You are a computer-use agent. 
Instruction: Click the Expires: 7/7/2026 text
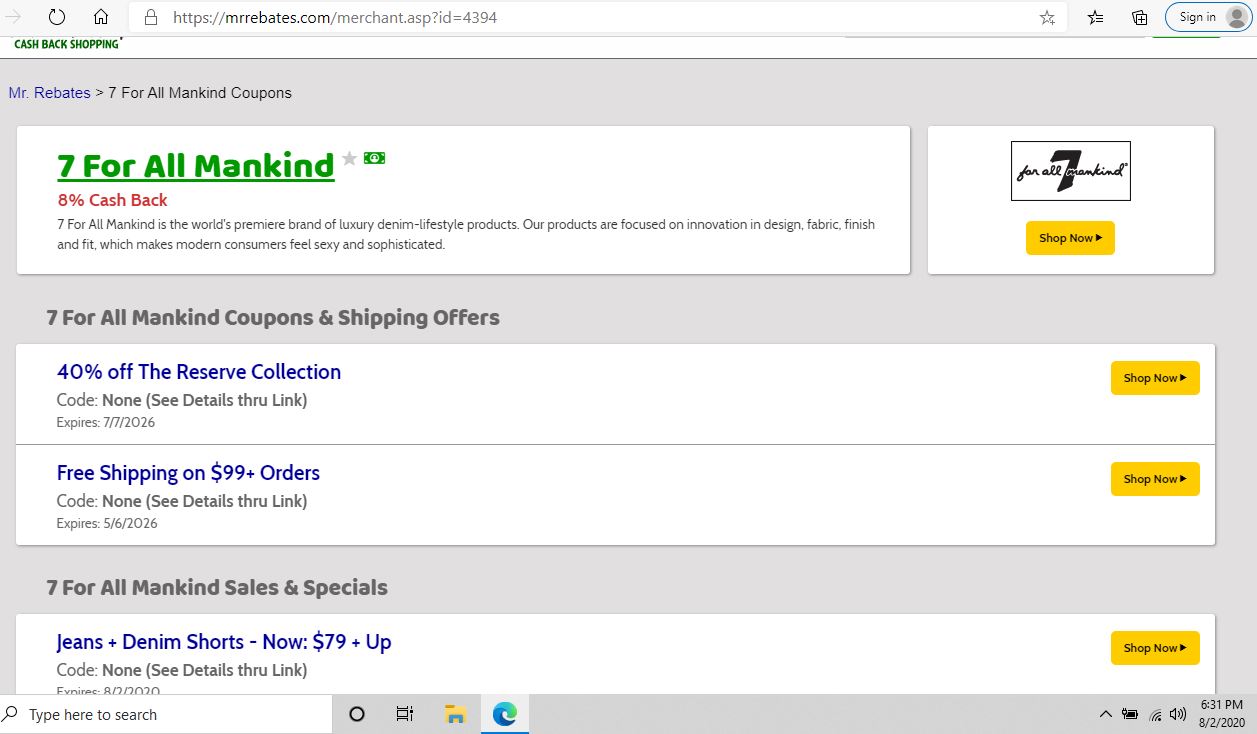pos(106,422)
